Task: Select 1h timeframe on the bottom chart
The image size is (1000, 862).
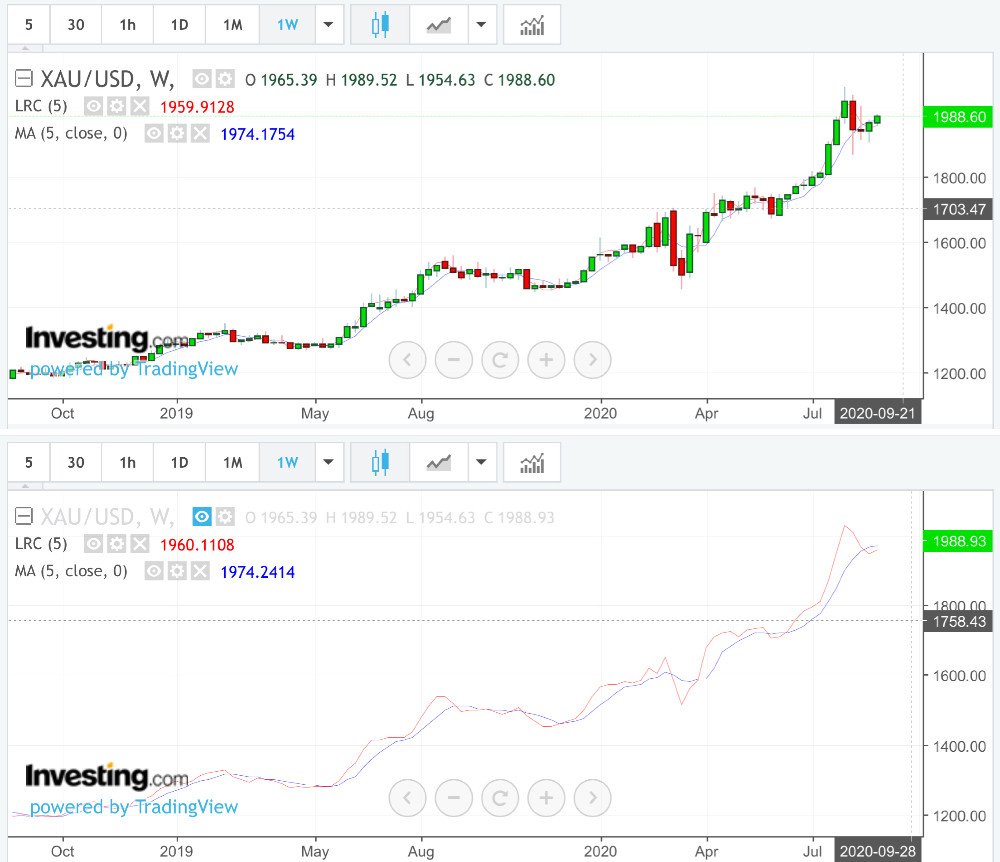Action: click(127, 462)
